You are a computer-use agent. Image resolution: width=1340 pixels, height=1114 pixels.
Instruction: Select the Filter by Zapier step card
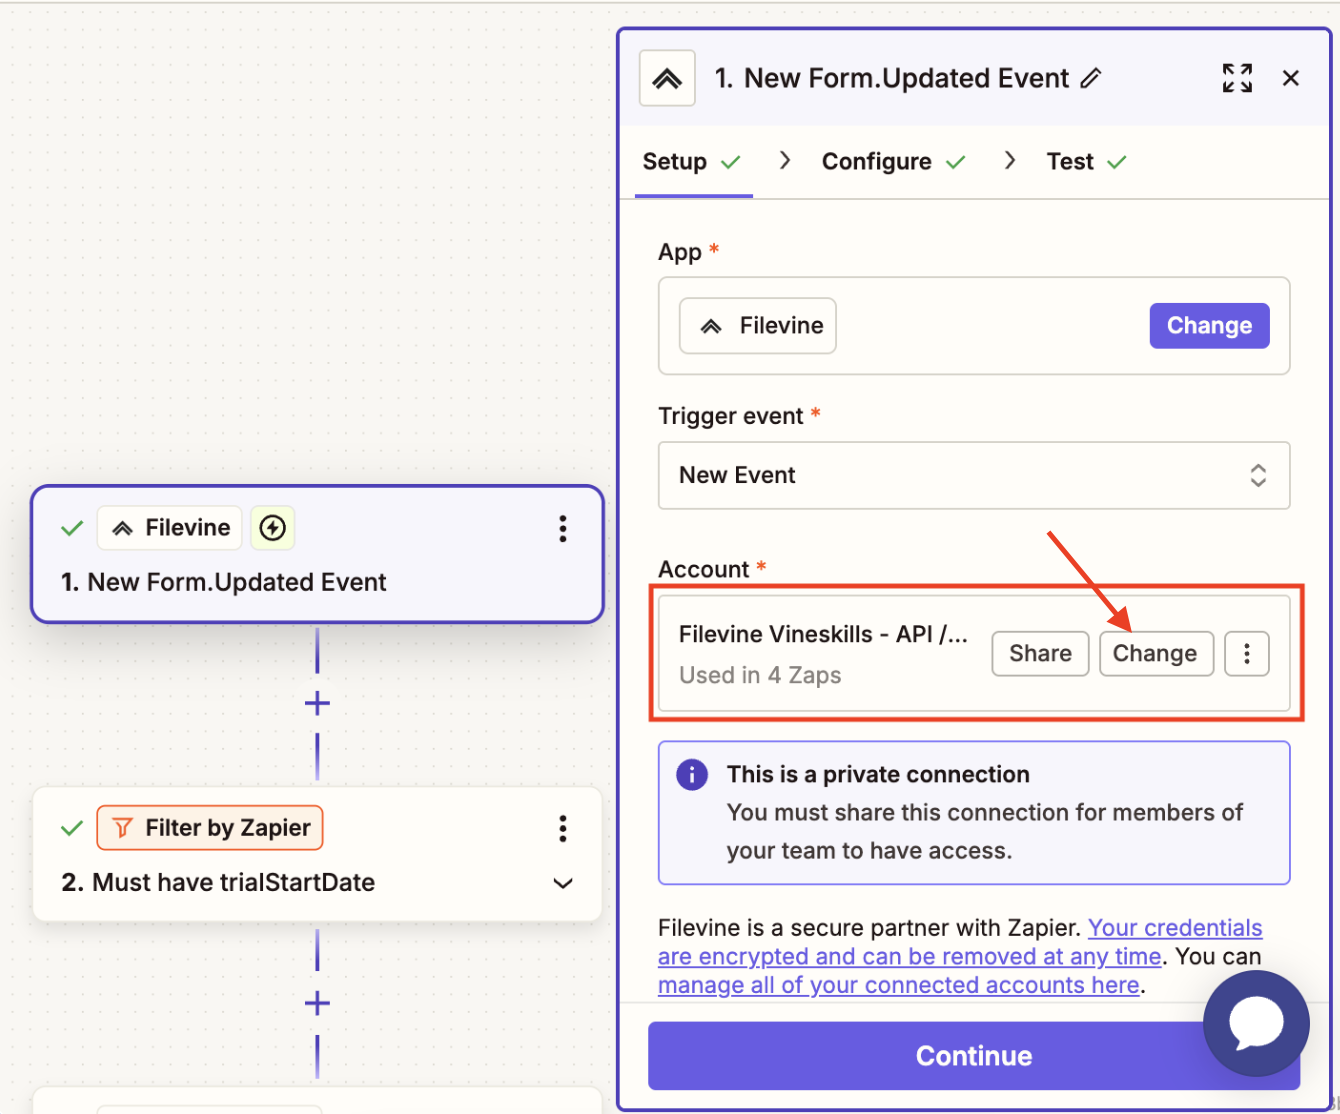[x=318, y=854]
